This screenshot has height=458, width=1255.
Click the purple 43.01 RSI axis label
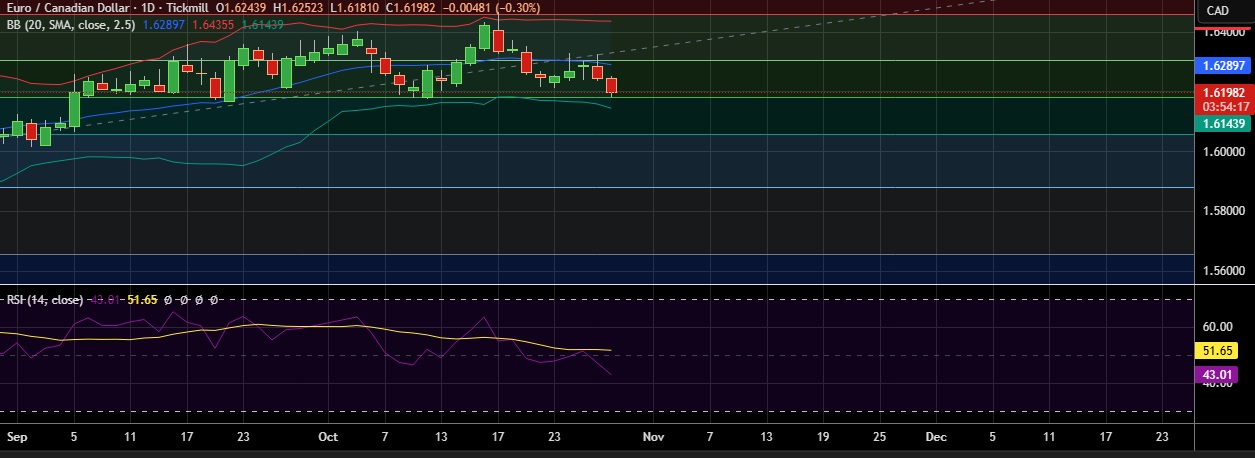1216,376
